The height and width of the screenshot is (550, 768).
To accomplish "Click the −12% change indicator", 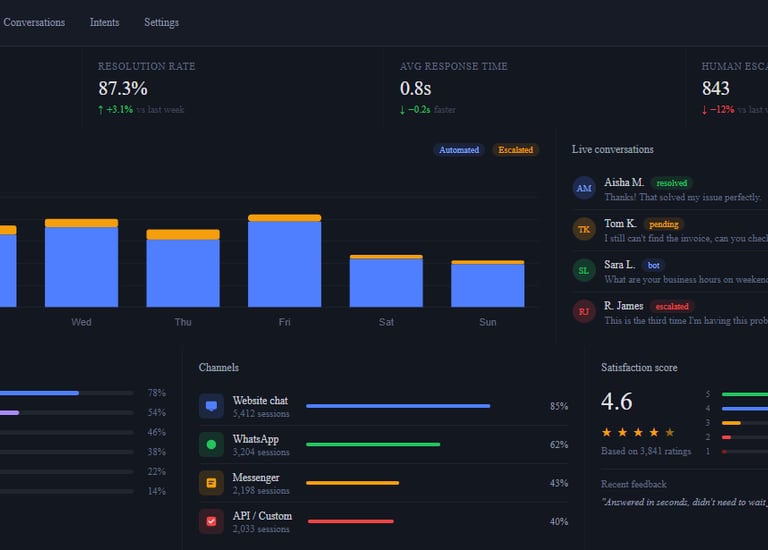I will tap(718, 110).
